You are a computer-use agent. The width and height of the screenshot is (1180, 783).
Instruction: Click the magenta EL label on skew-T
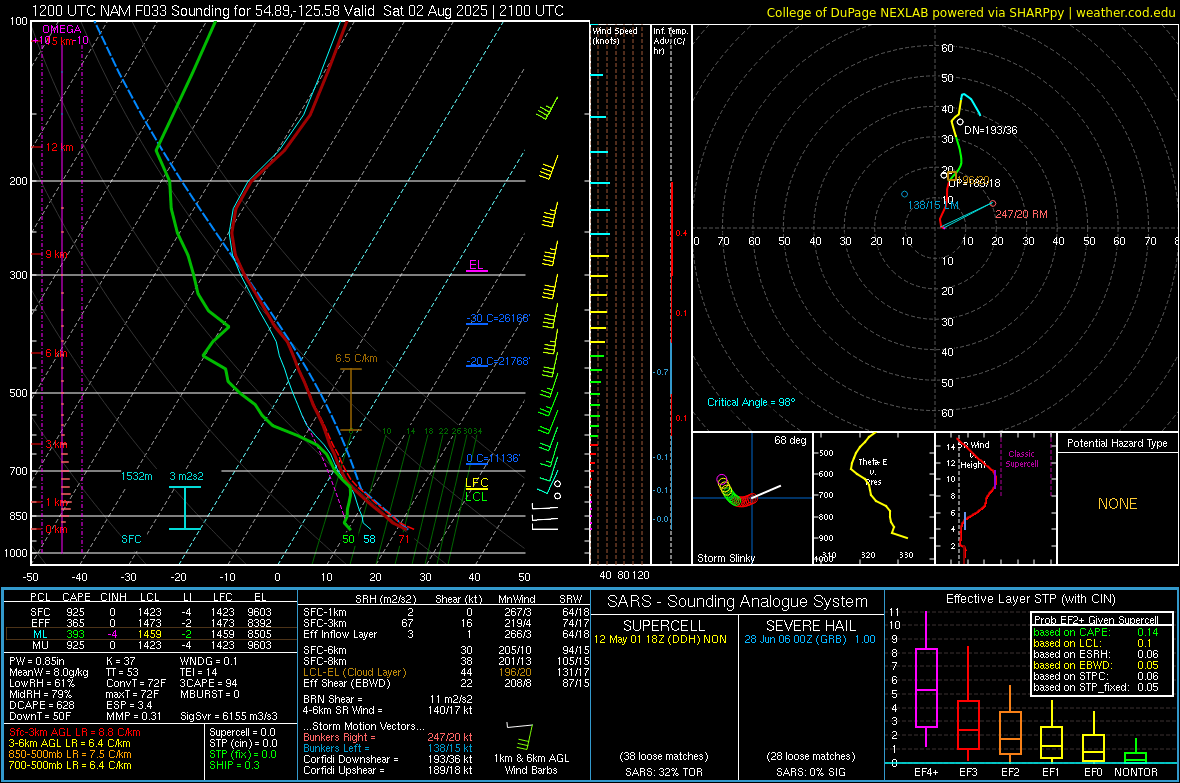point(476,264)
